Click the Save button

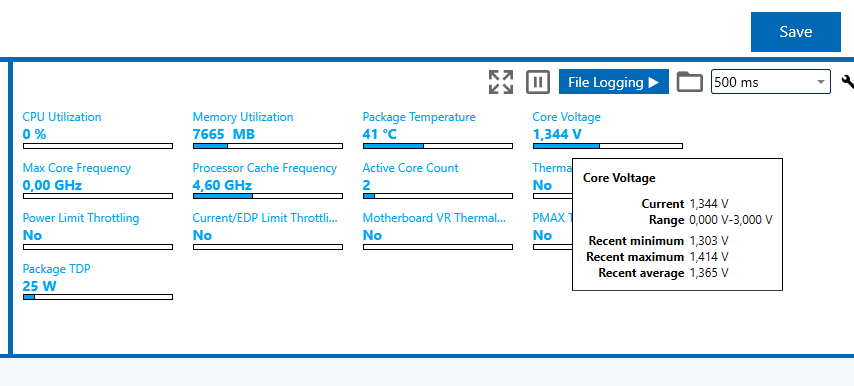coord(795,32)
